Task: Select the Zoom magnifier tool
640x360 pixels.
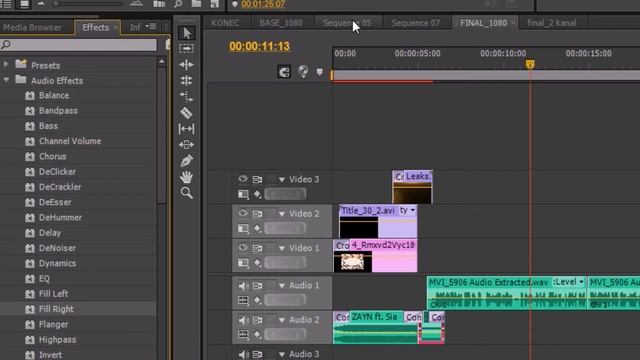Action: tap(187, 193)
